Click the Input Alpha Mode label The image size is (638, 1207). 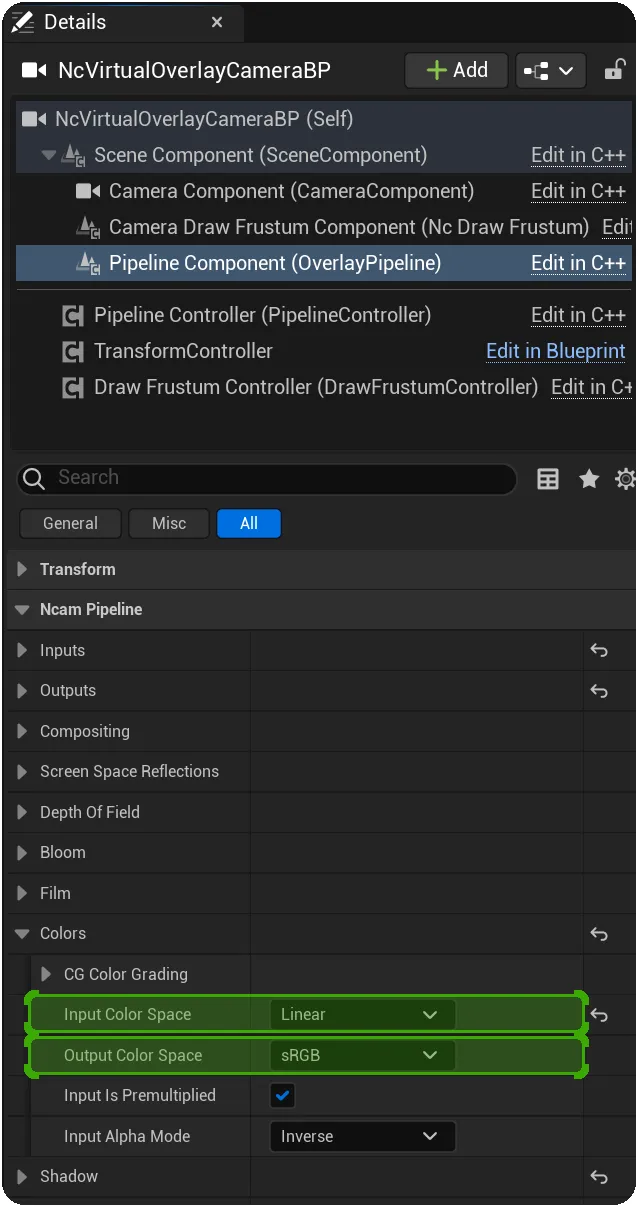tap(127, 1136)
